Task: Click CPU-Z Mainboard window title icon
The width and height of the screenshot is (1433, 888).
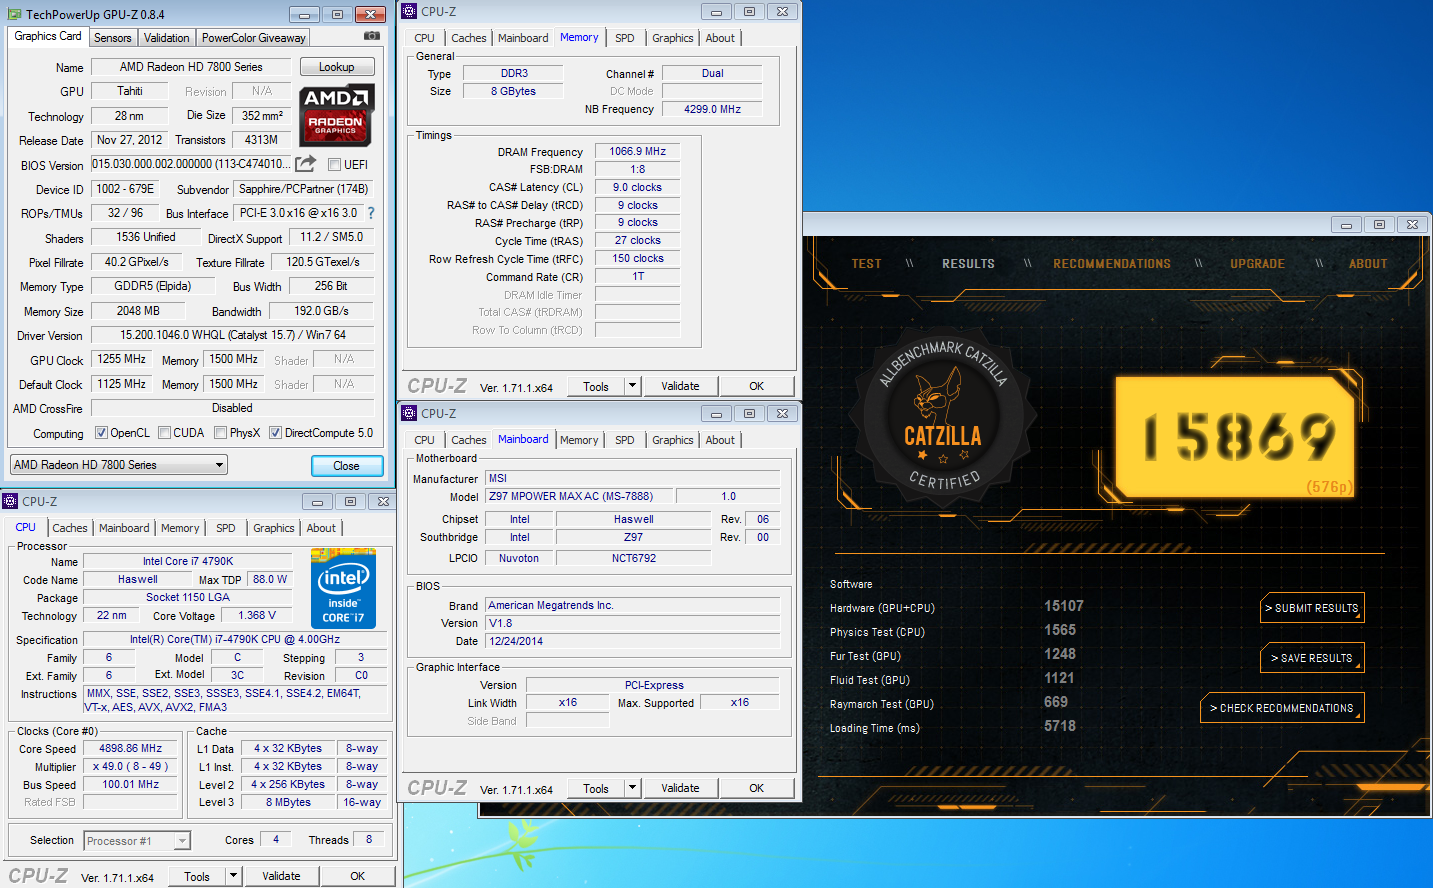Action: 409,413
